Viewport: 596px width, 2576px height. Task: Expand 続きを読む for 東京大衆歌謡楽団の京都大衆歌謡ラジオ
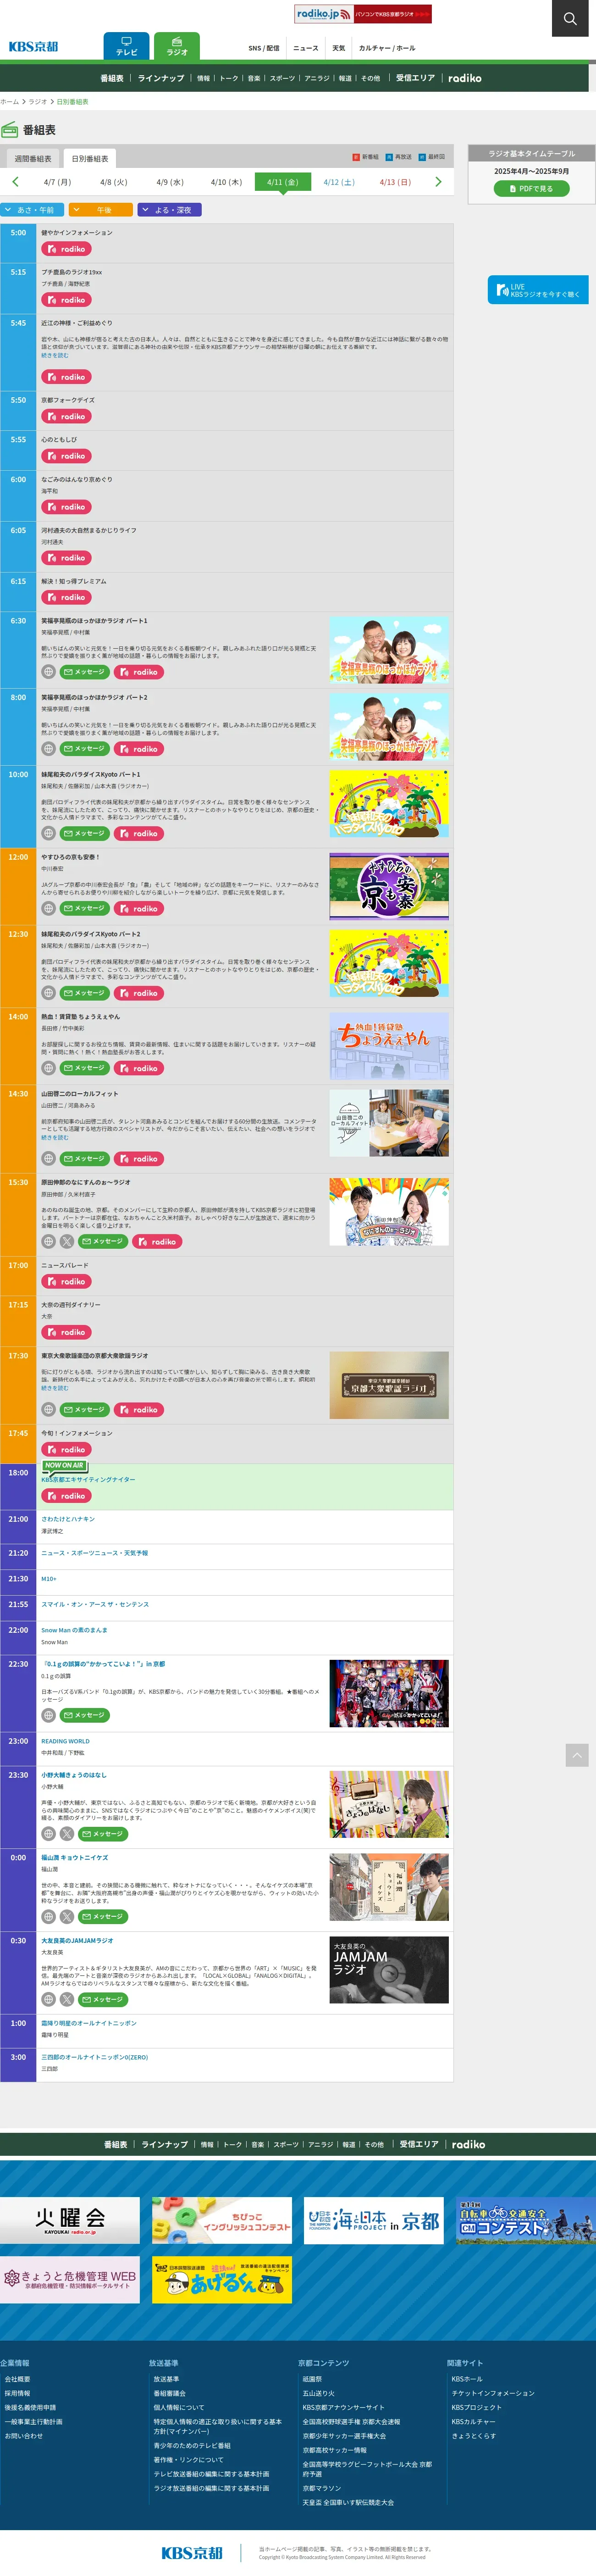55,1388
